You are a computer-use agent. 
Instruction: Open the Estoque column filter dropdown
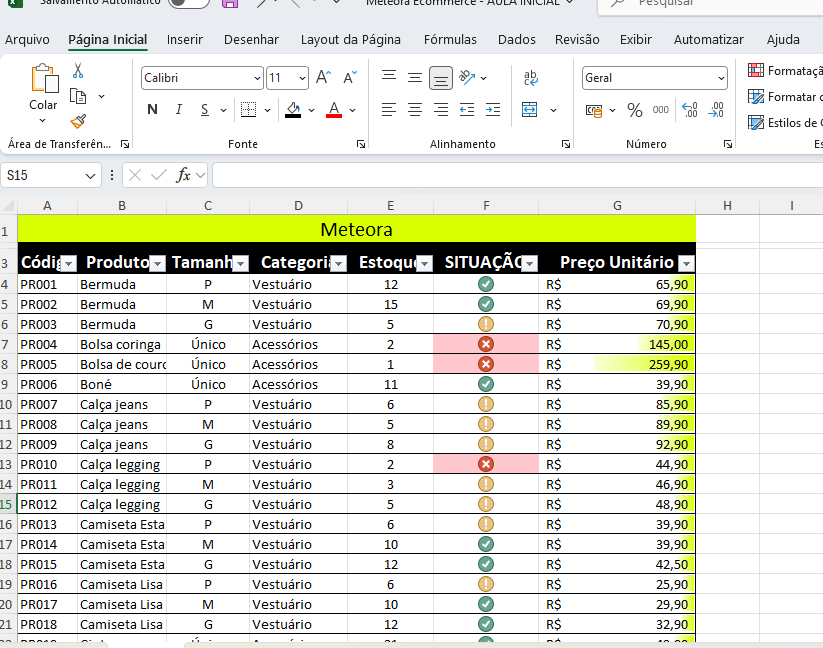coord(425,263)
